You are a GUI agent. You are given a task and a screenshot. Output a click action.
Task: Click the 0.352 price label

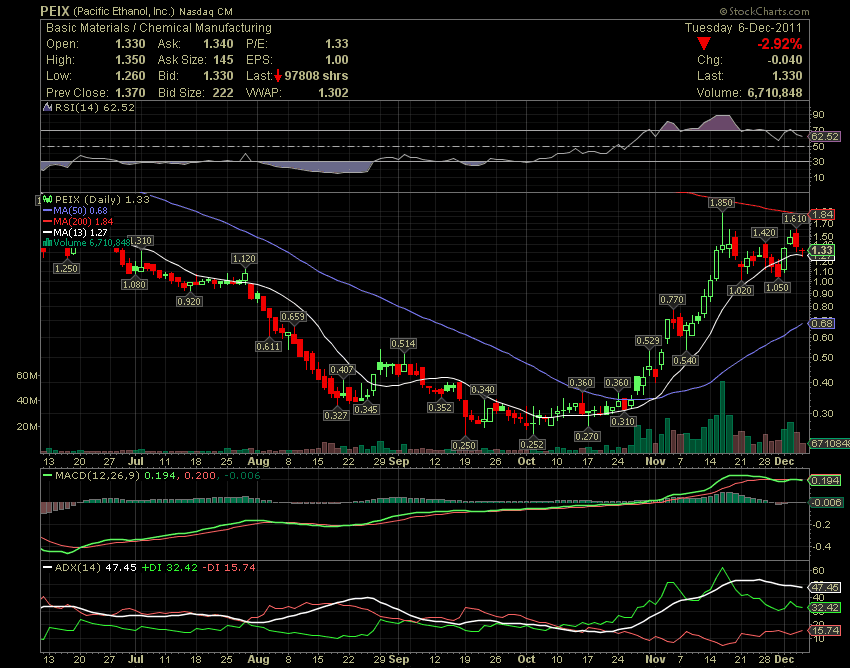[440, 407]
